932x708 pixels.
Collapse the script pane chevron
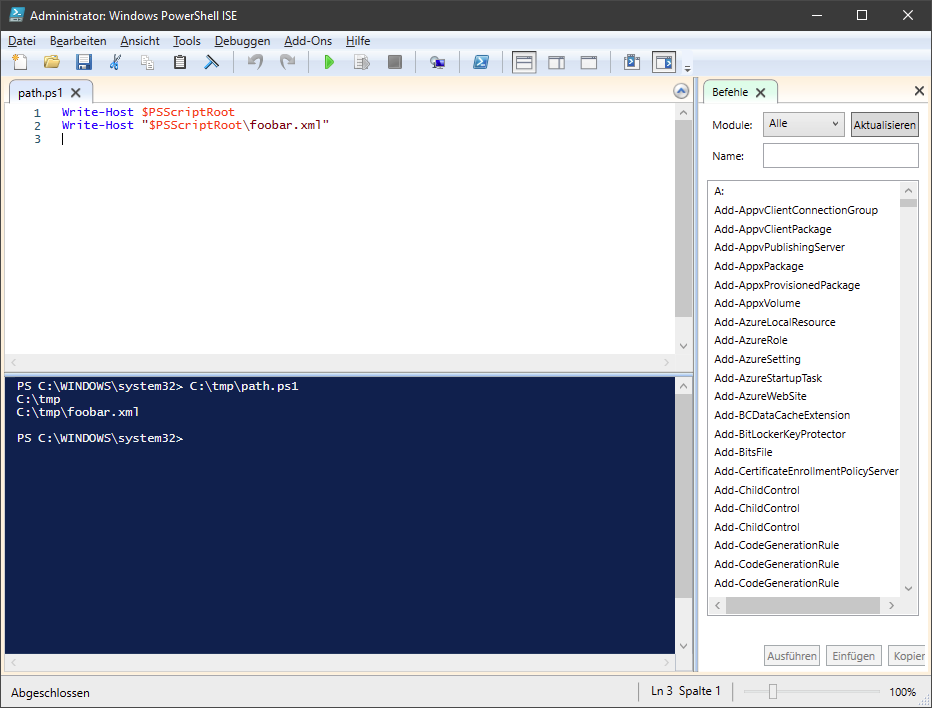681,91
